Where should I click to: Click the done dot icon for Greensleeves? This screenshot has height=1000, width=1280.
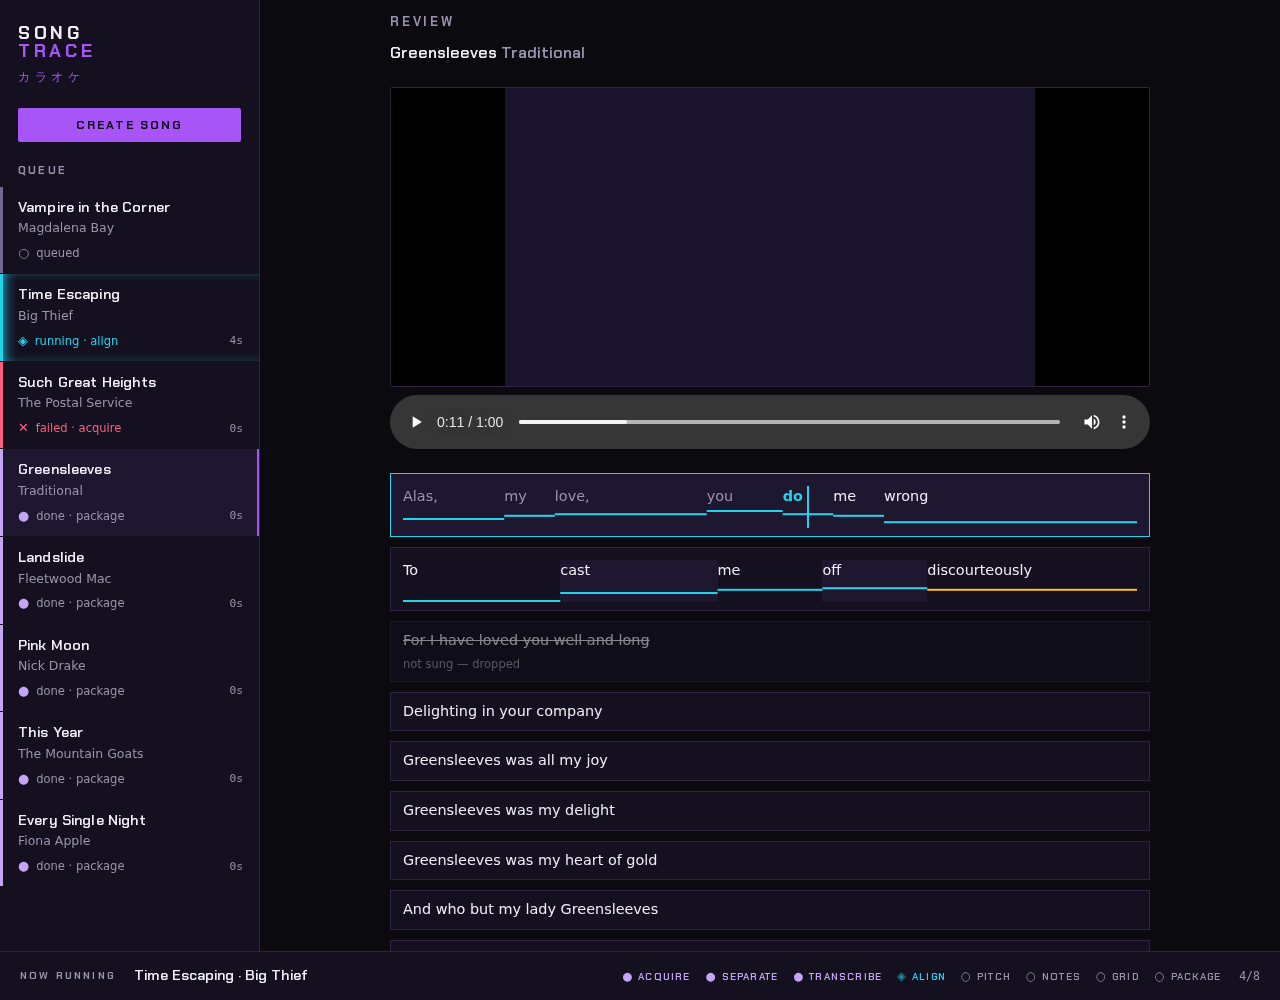[x=24, y=516]
